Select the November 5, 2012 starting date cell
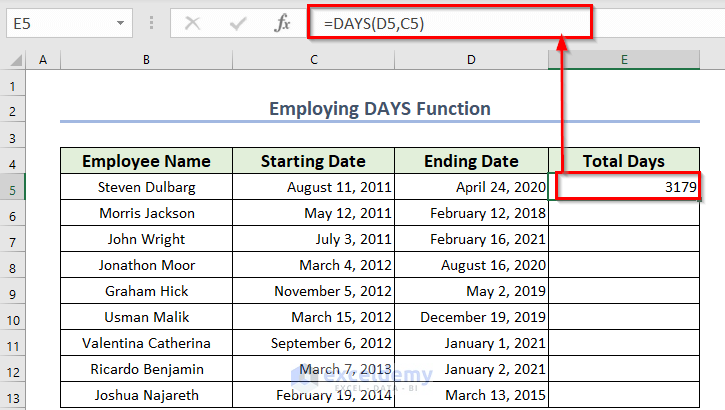 (314, 291)
